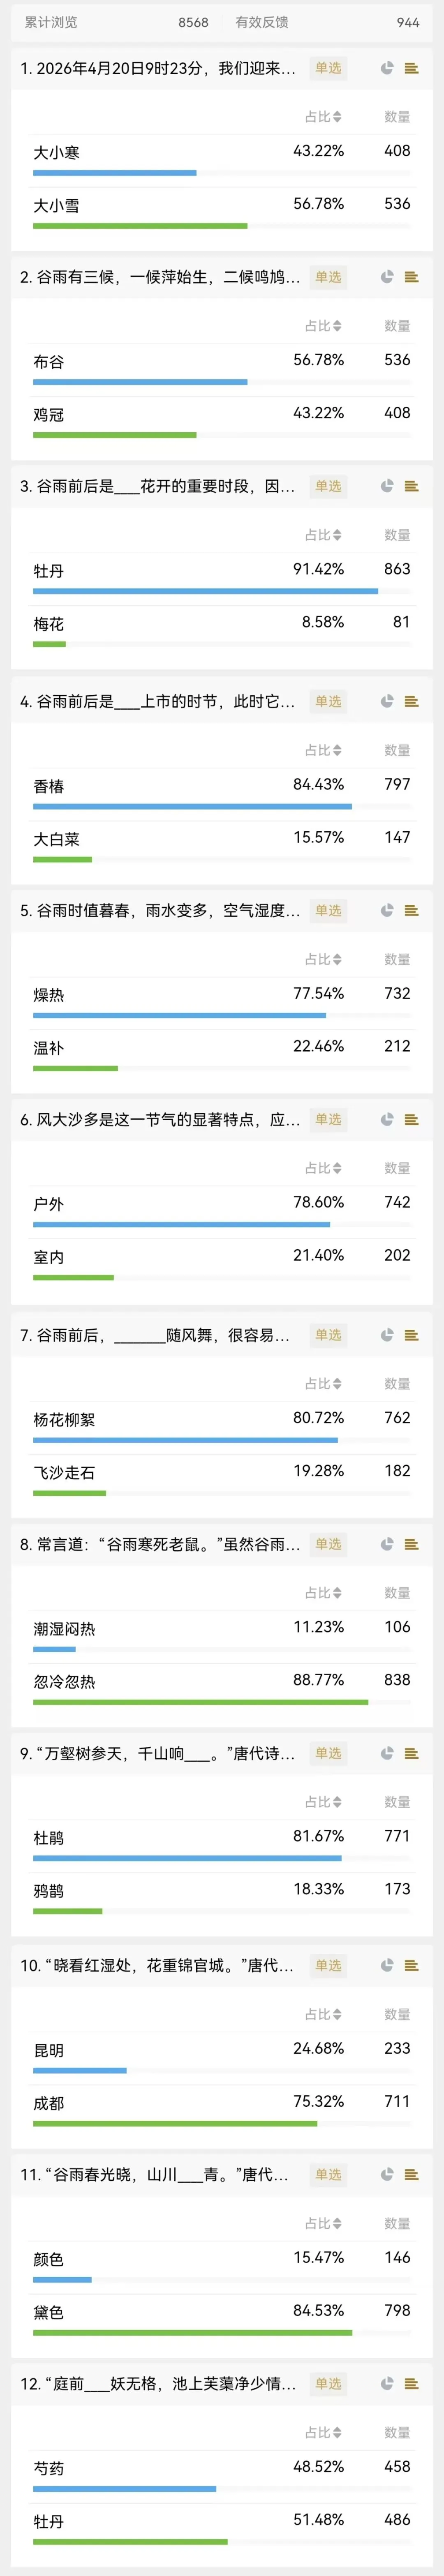
Task: Show question 5 results as pie chart
Action: tap(387, 910)
